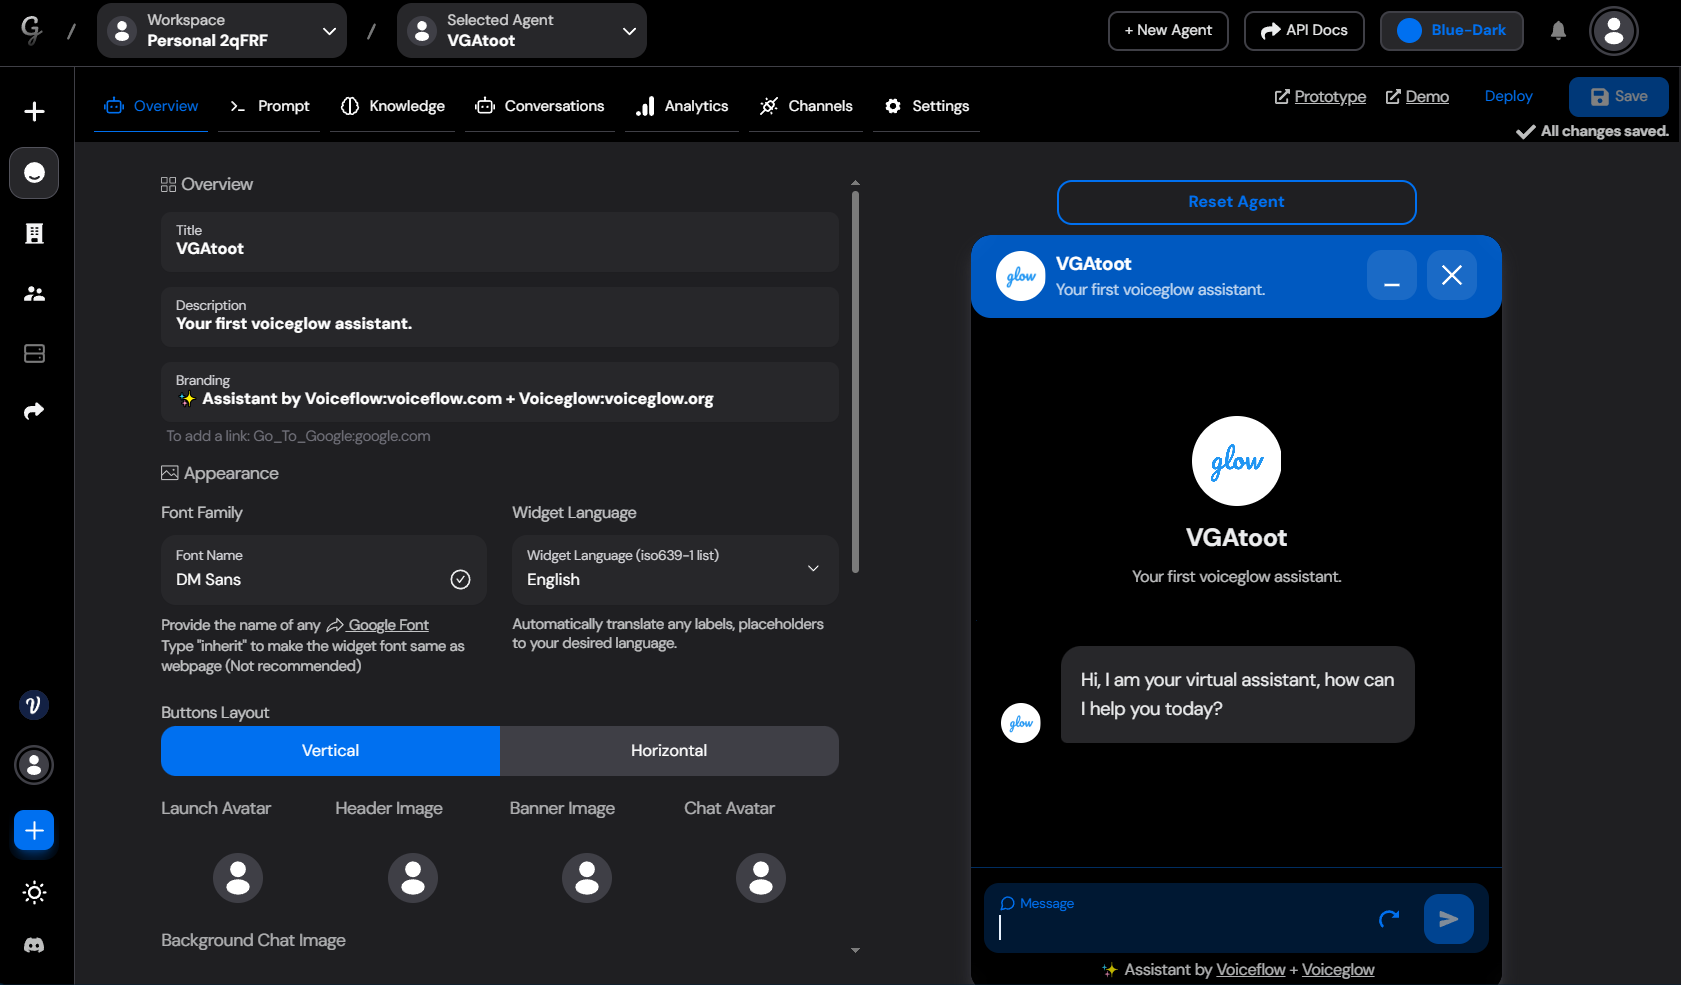
Task: Toggle the Blue-Dark theme button
Action: coord(1451,31)
